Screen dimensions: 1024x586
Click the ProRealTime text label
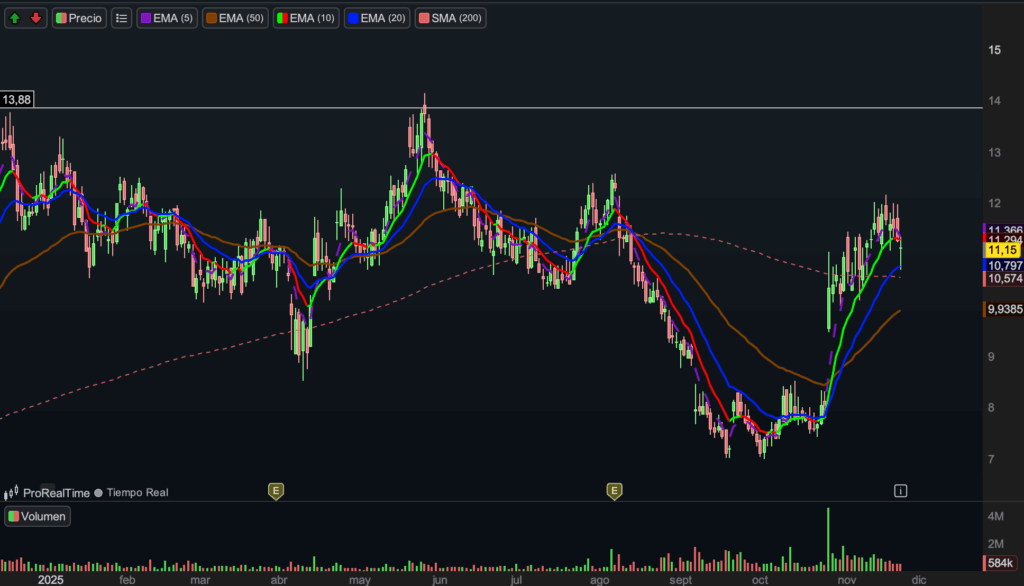pos(57,492)
